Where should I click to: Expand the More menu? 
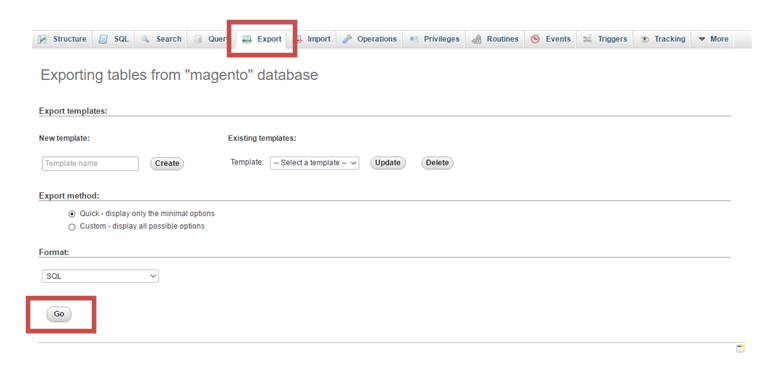click(714, 39)
